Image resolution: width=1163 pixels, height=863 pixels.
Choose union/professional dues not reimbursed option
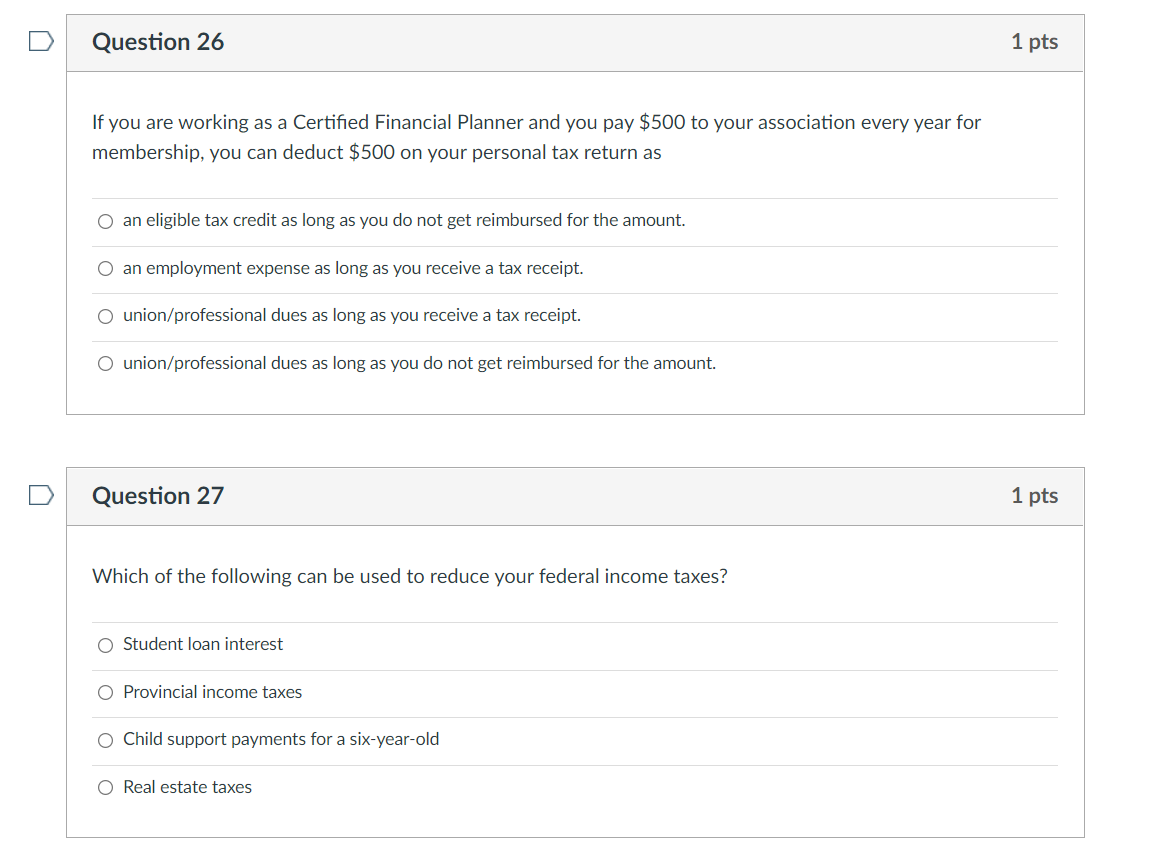coord(105,363)
